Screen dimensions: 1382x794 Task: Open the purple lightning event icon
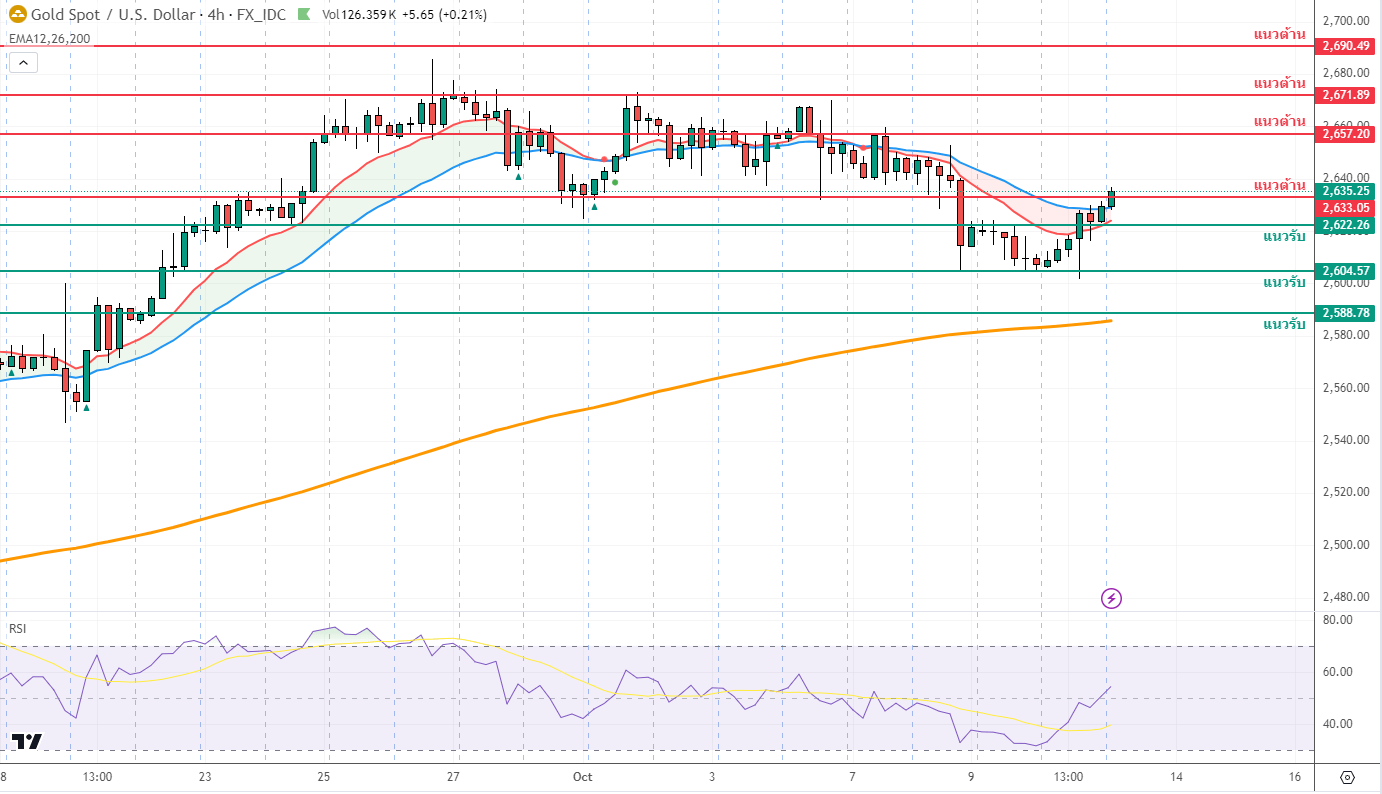pyautogui.click(x=1112, y=599)
